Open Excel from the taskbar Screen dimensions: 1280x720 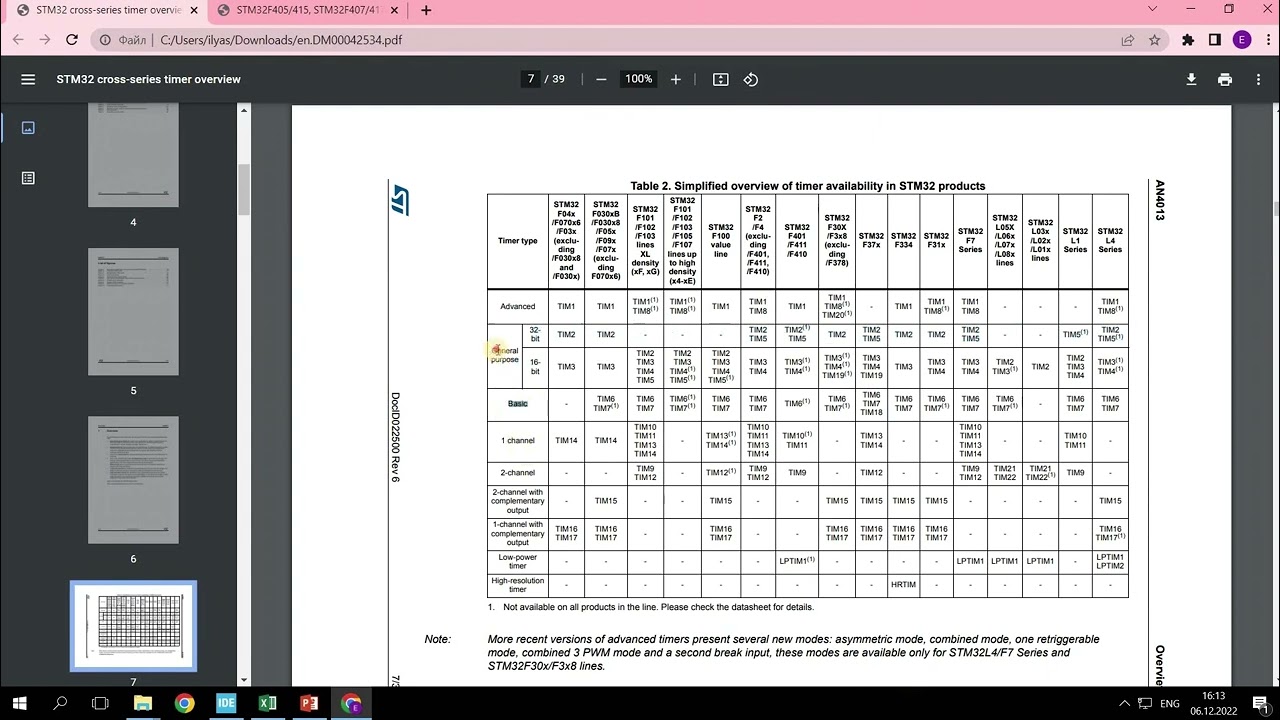point(267,703)
